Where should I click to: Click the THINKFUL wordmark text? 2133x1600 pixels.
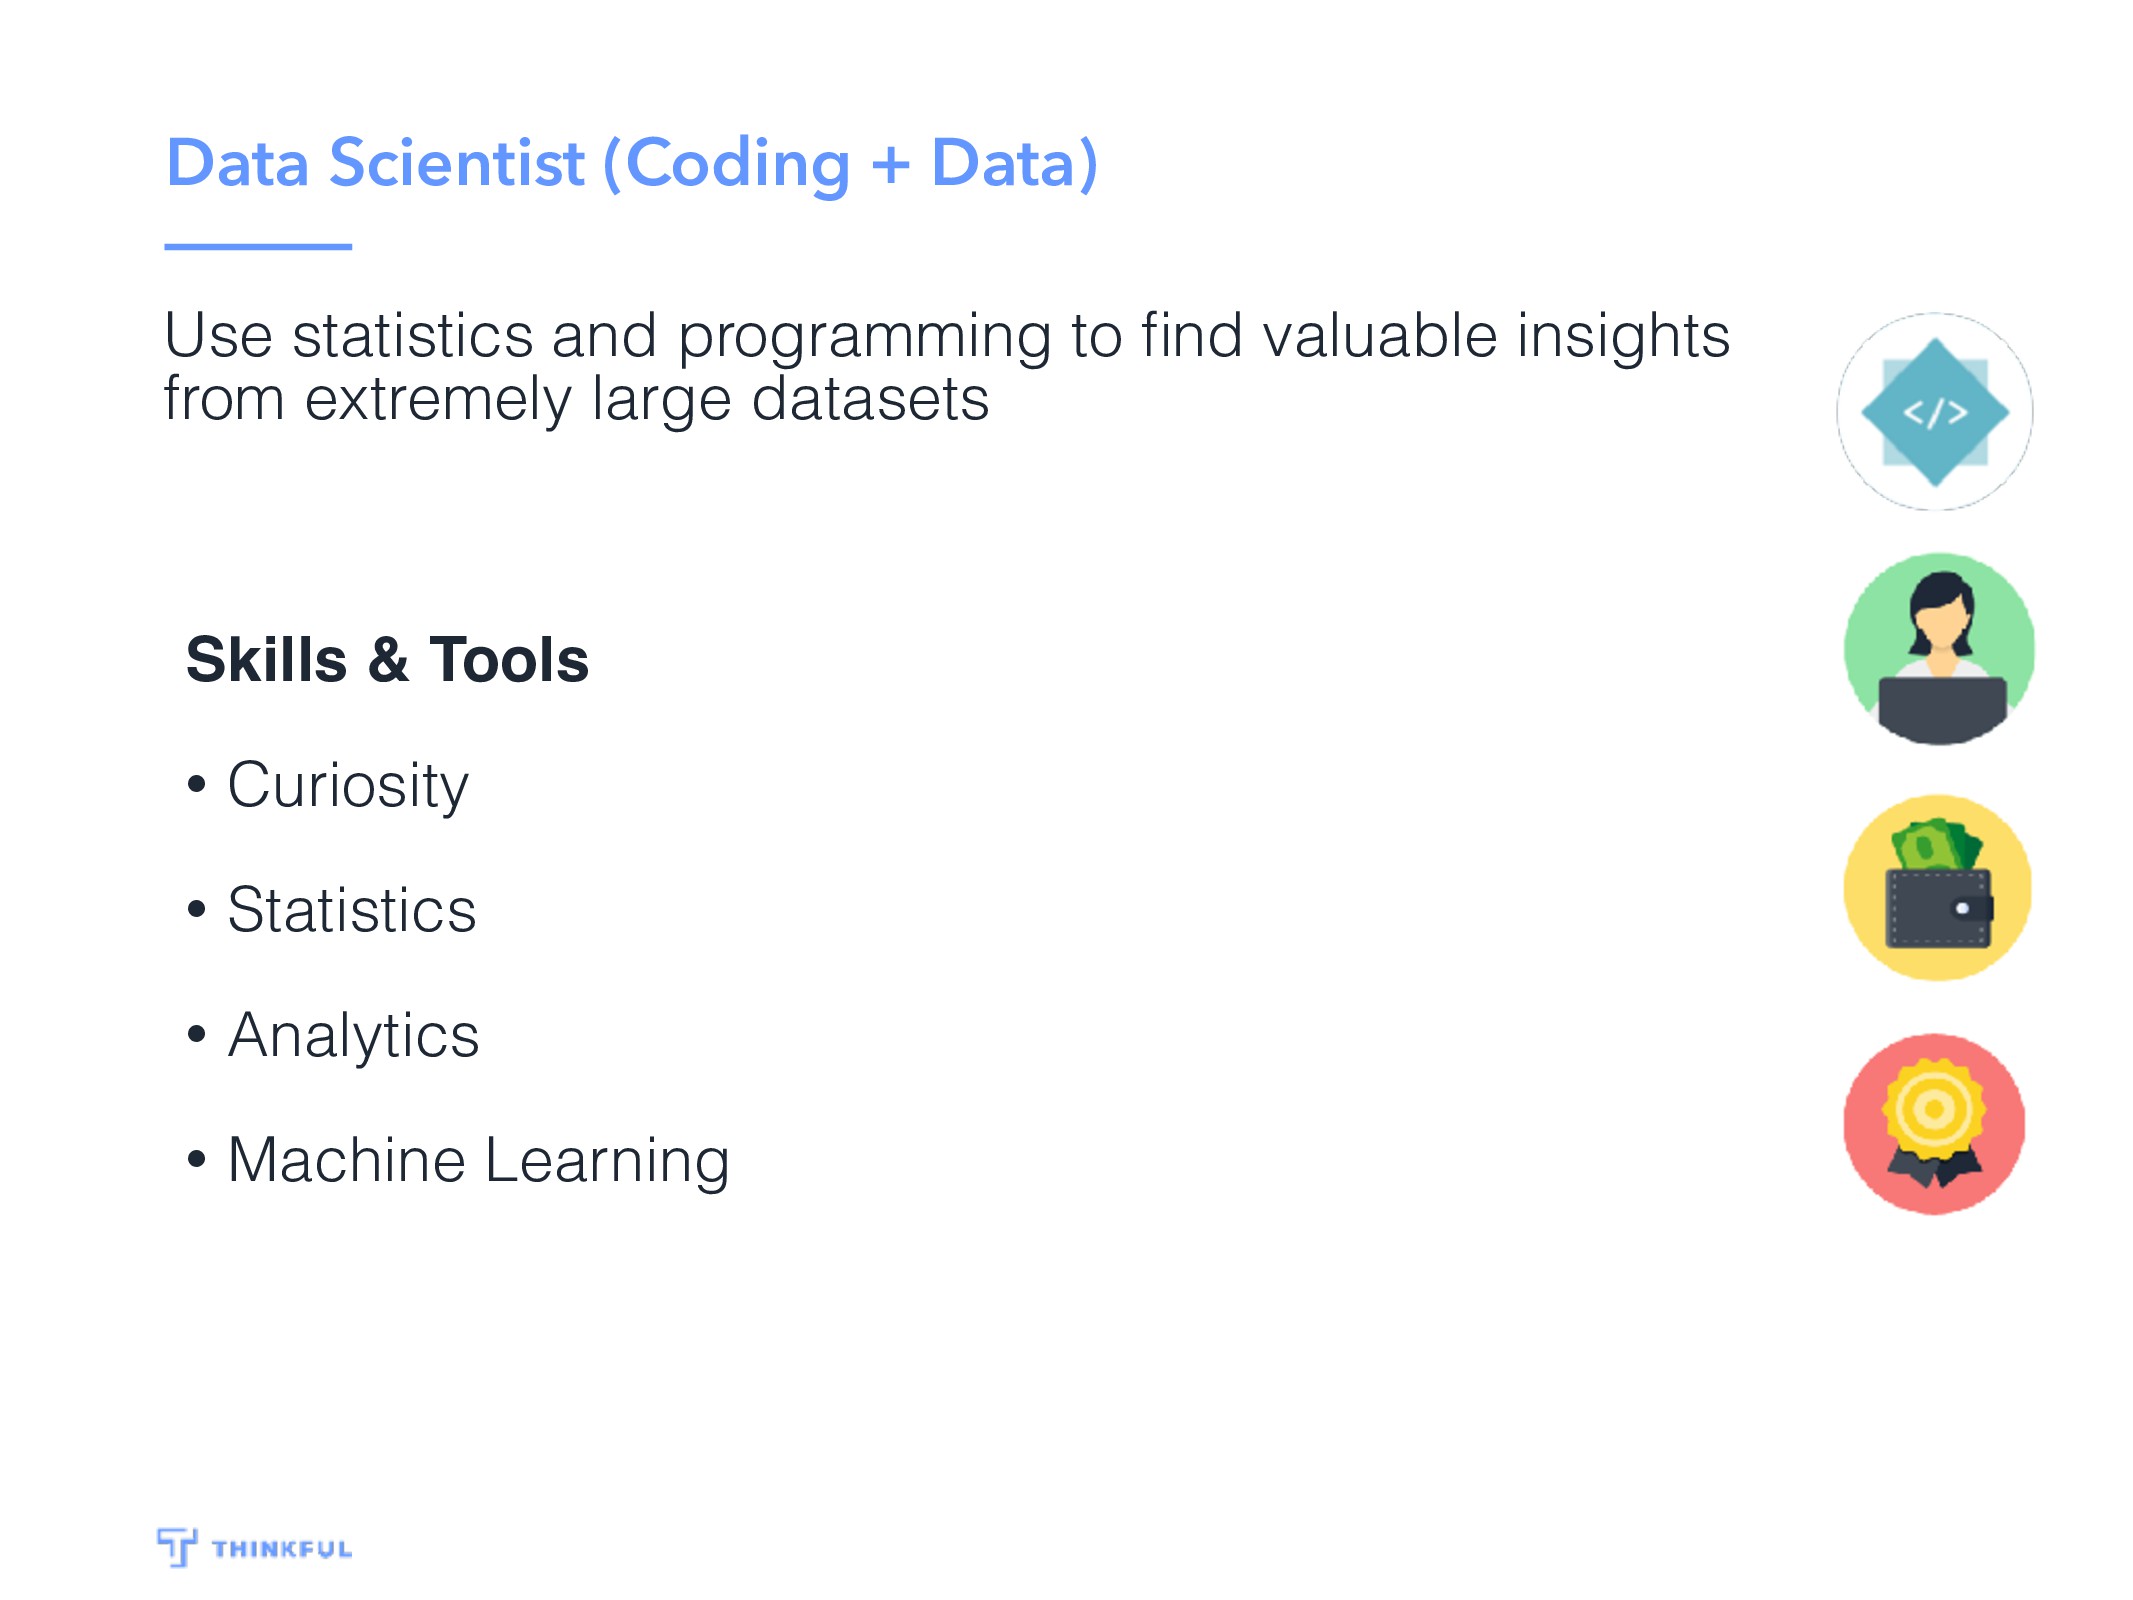[x=281, y=1549]
